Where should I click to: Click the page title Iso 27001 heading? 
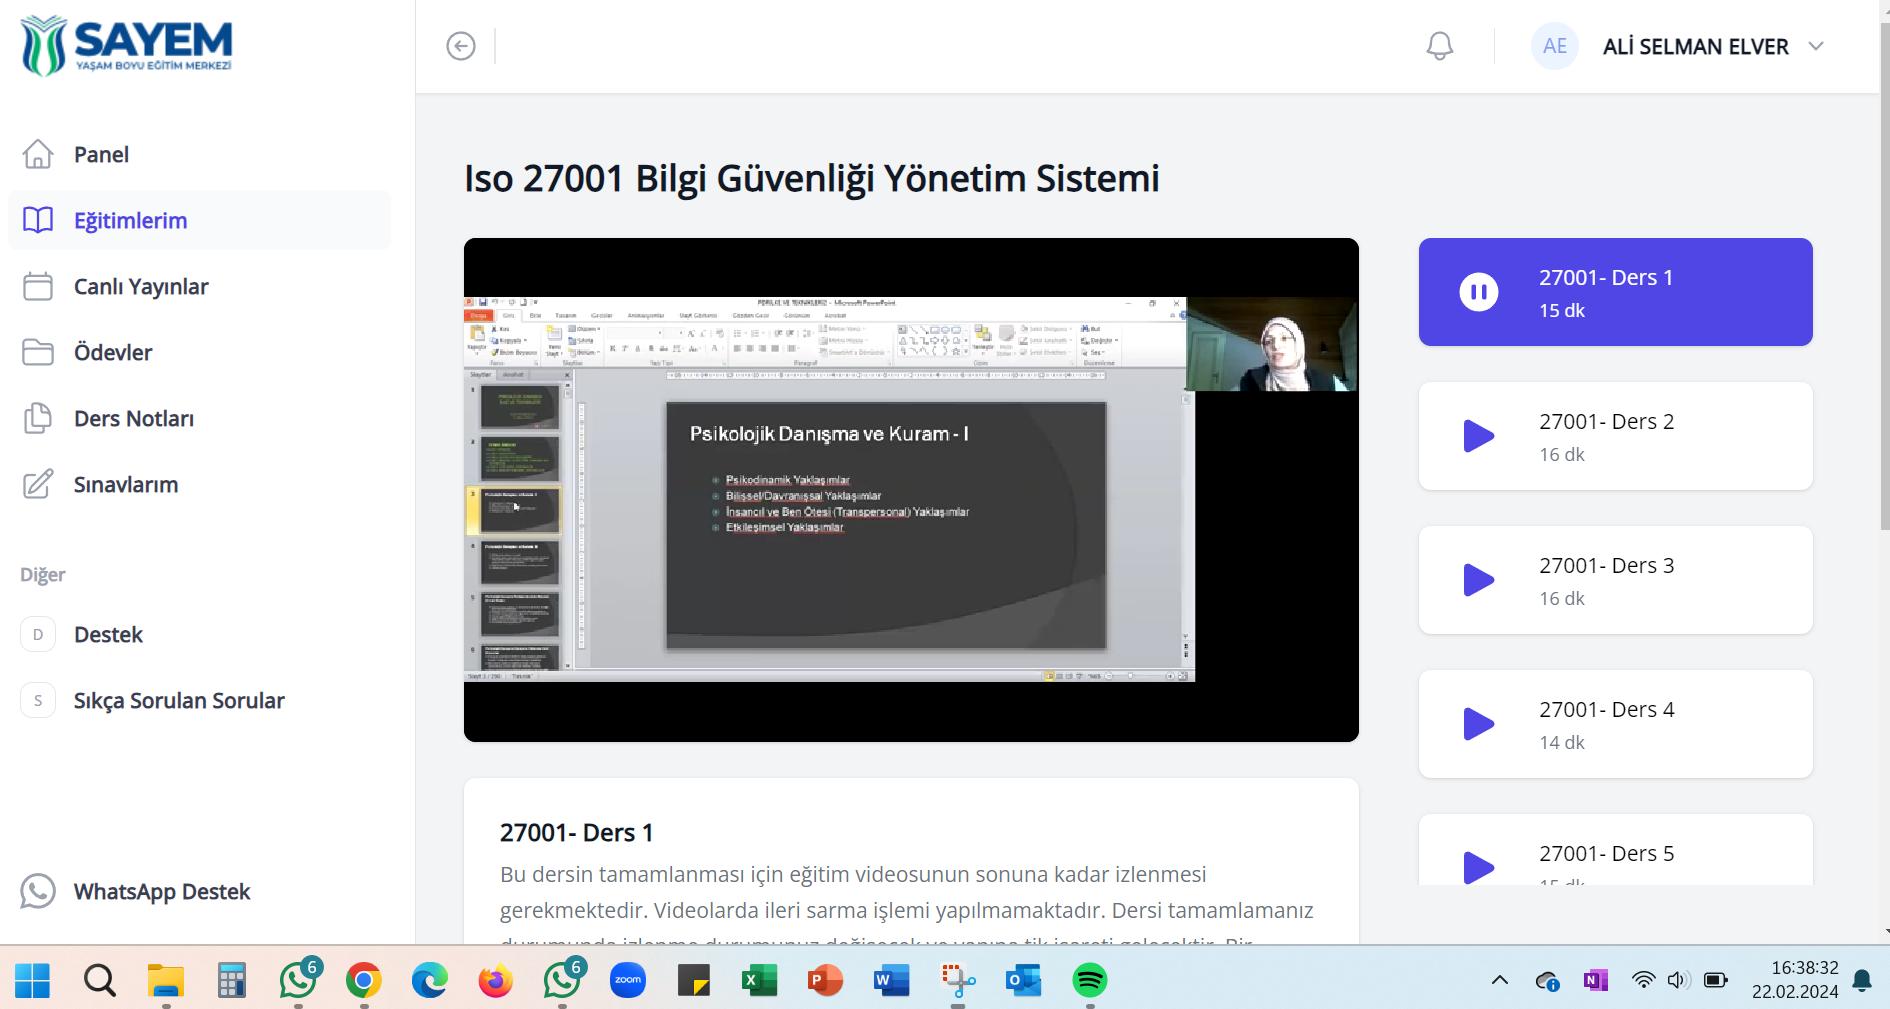point(812,178)
